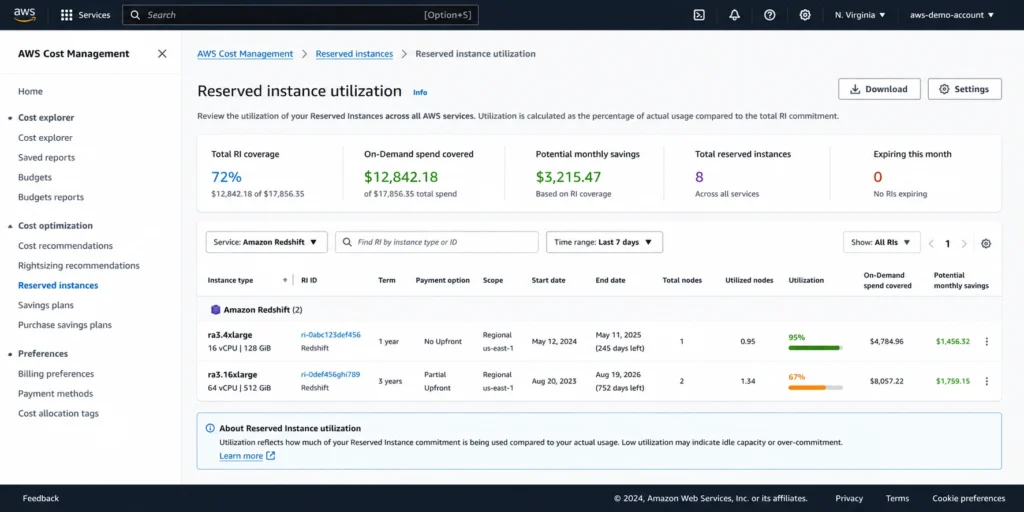The image size is (1024, 512).
Task: Go to previous page arrow
Action: (x=931, y=244)
